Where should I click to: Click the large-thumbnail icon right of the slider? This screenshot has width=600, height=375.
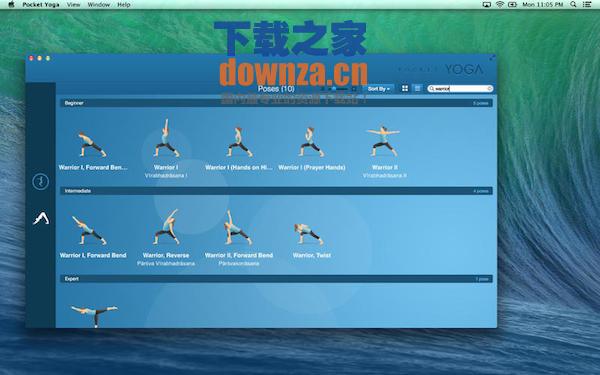tap(354, 89)
